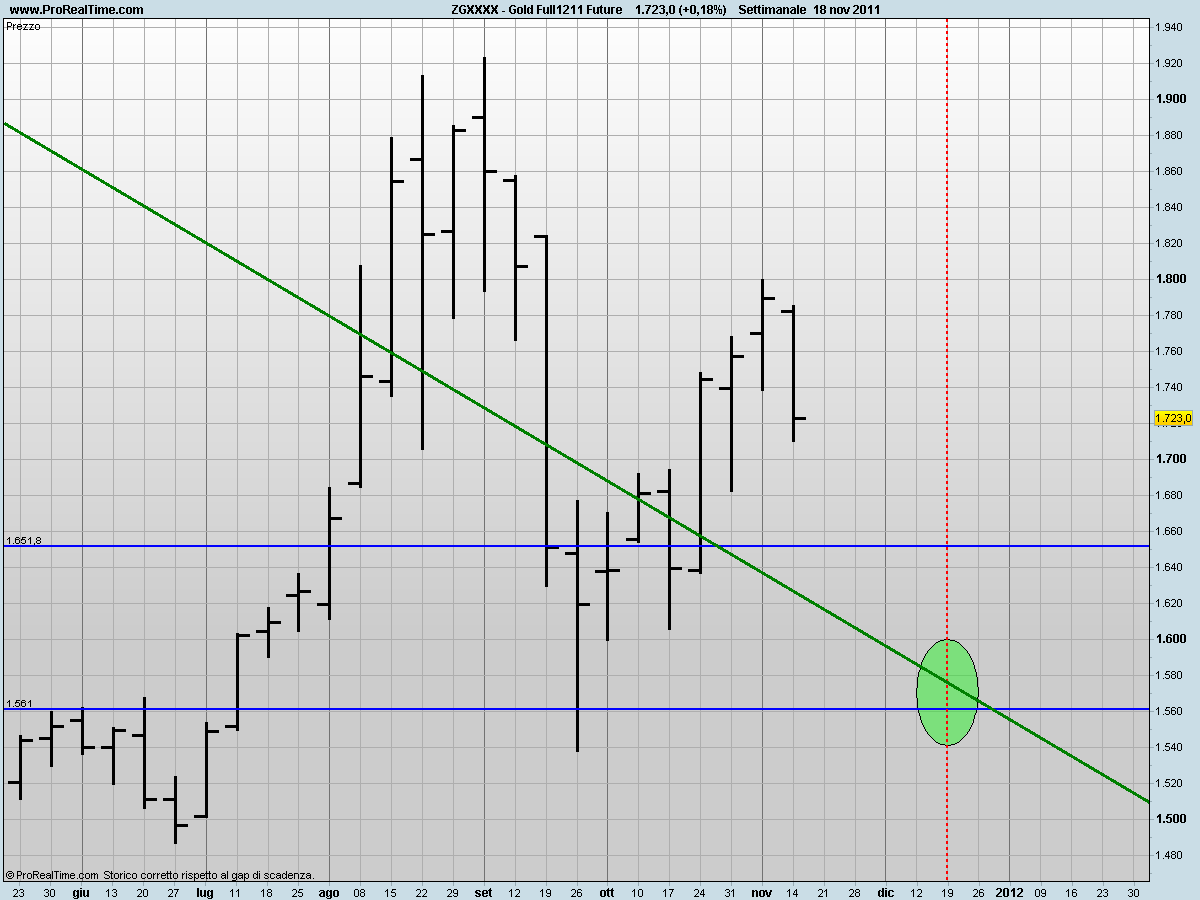Click the 27 date label before lug
The width and height of the screenshot is (1200, 900).
(174, 891)
